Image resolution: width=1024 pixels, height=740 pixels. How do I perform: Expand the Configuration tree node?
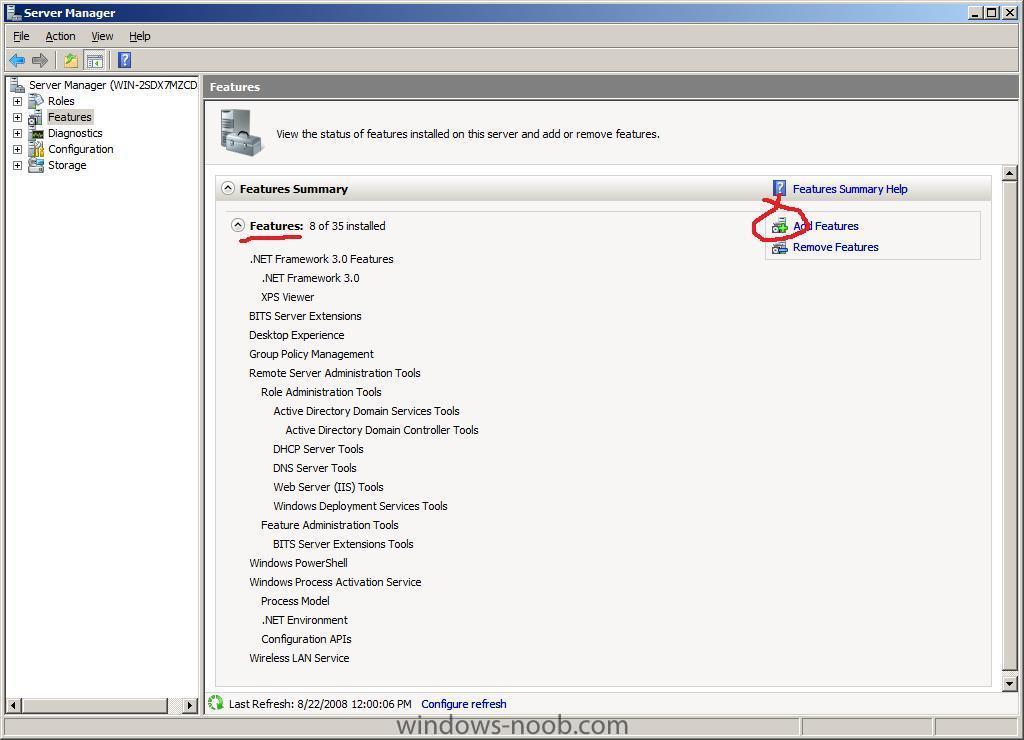[18, 150]
